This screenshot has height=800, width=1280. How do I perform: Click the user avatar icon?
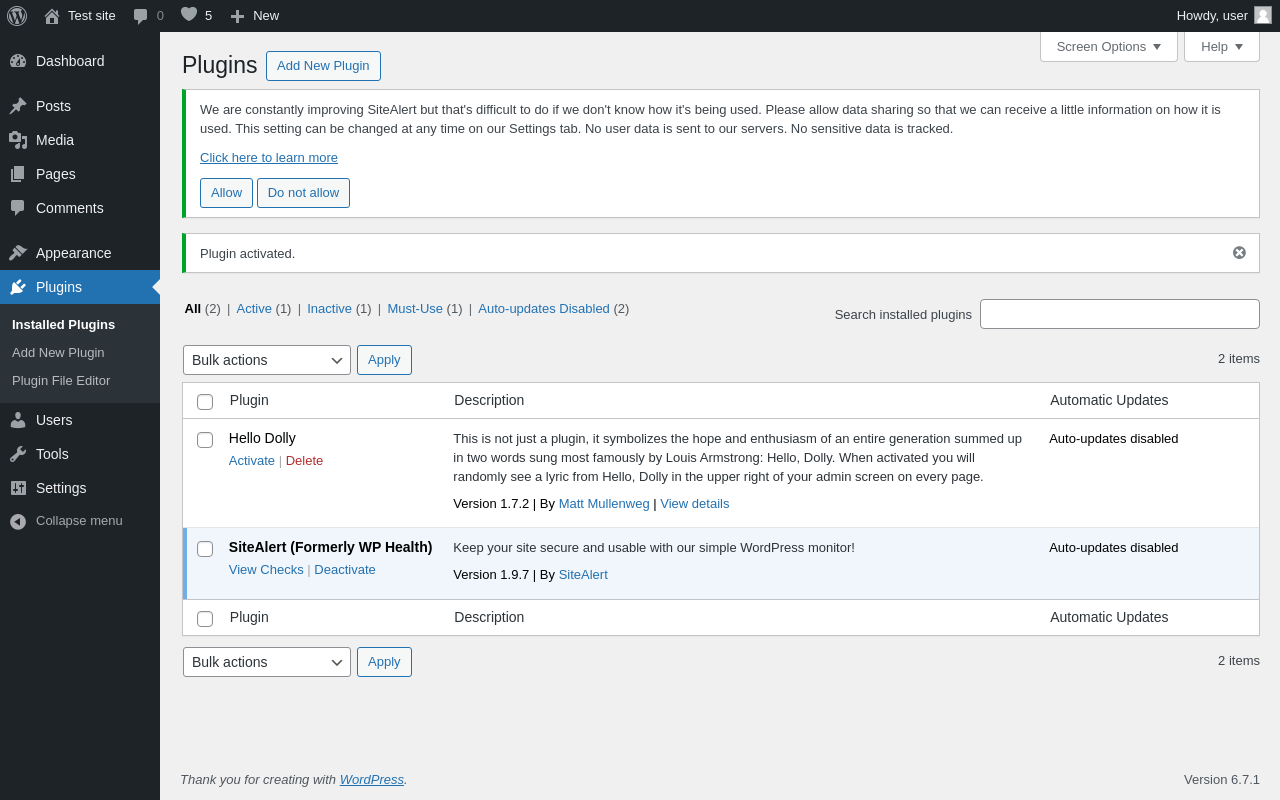click(x=1263, y=15)
